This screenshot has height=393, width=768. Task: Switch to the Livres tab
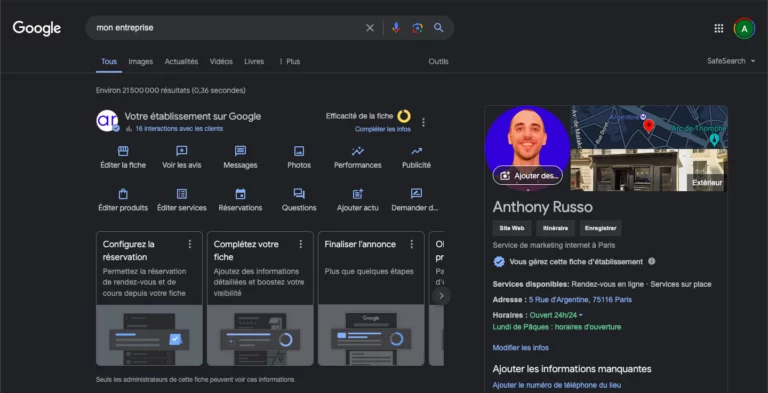(254, 62)
